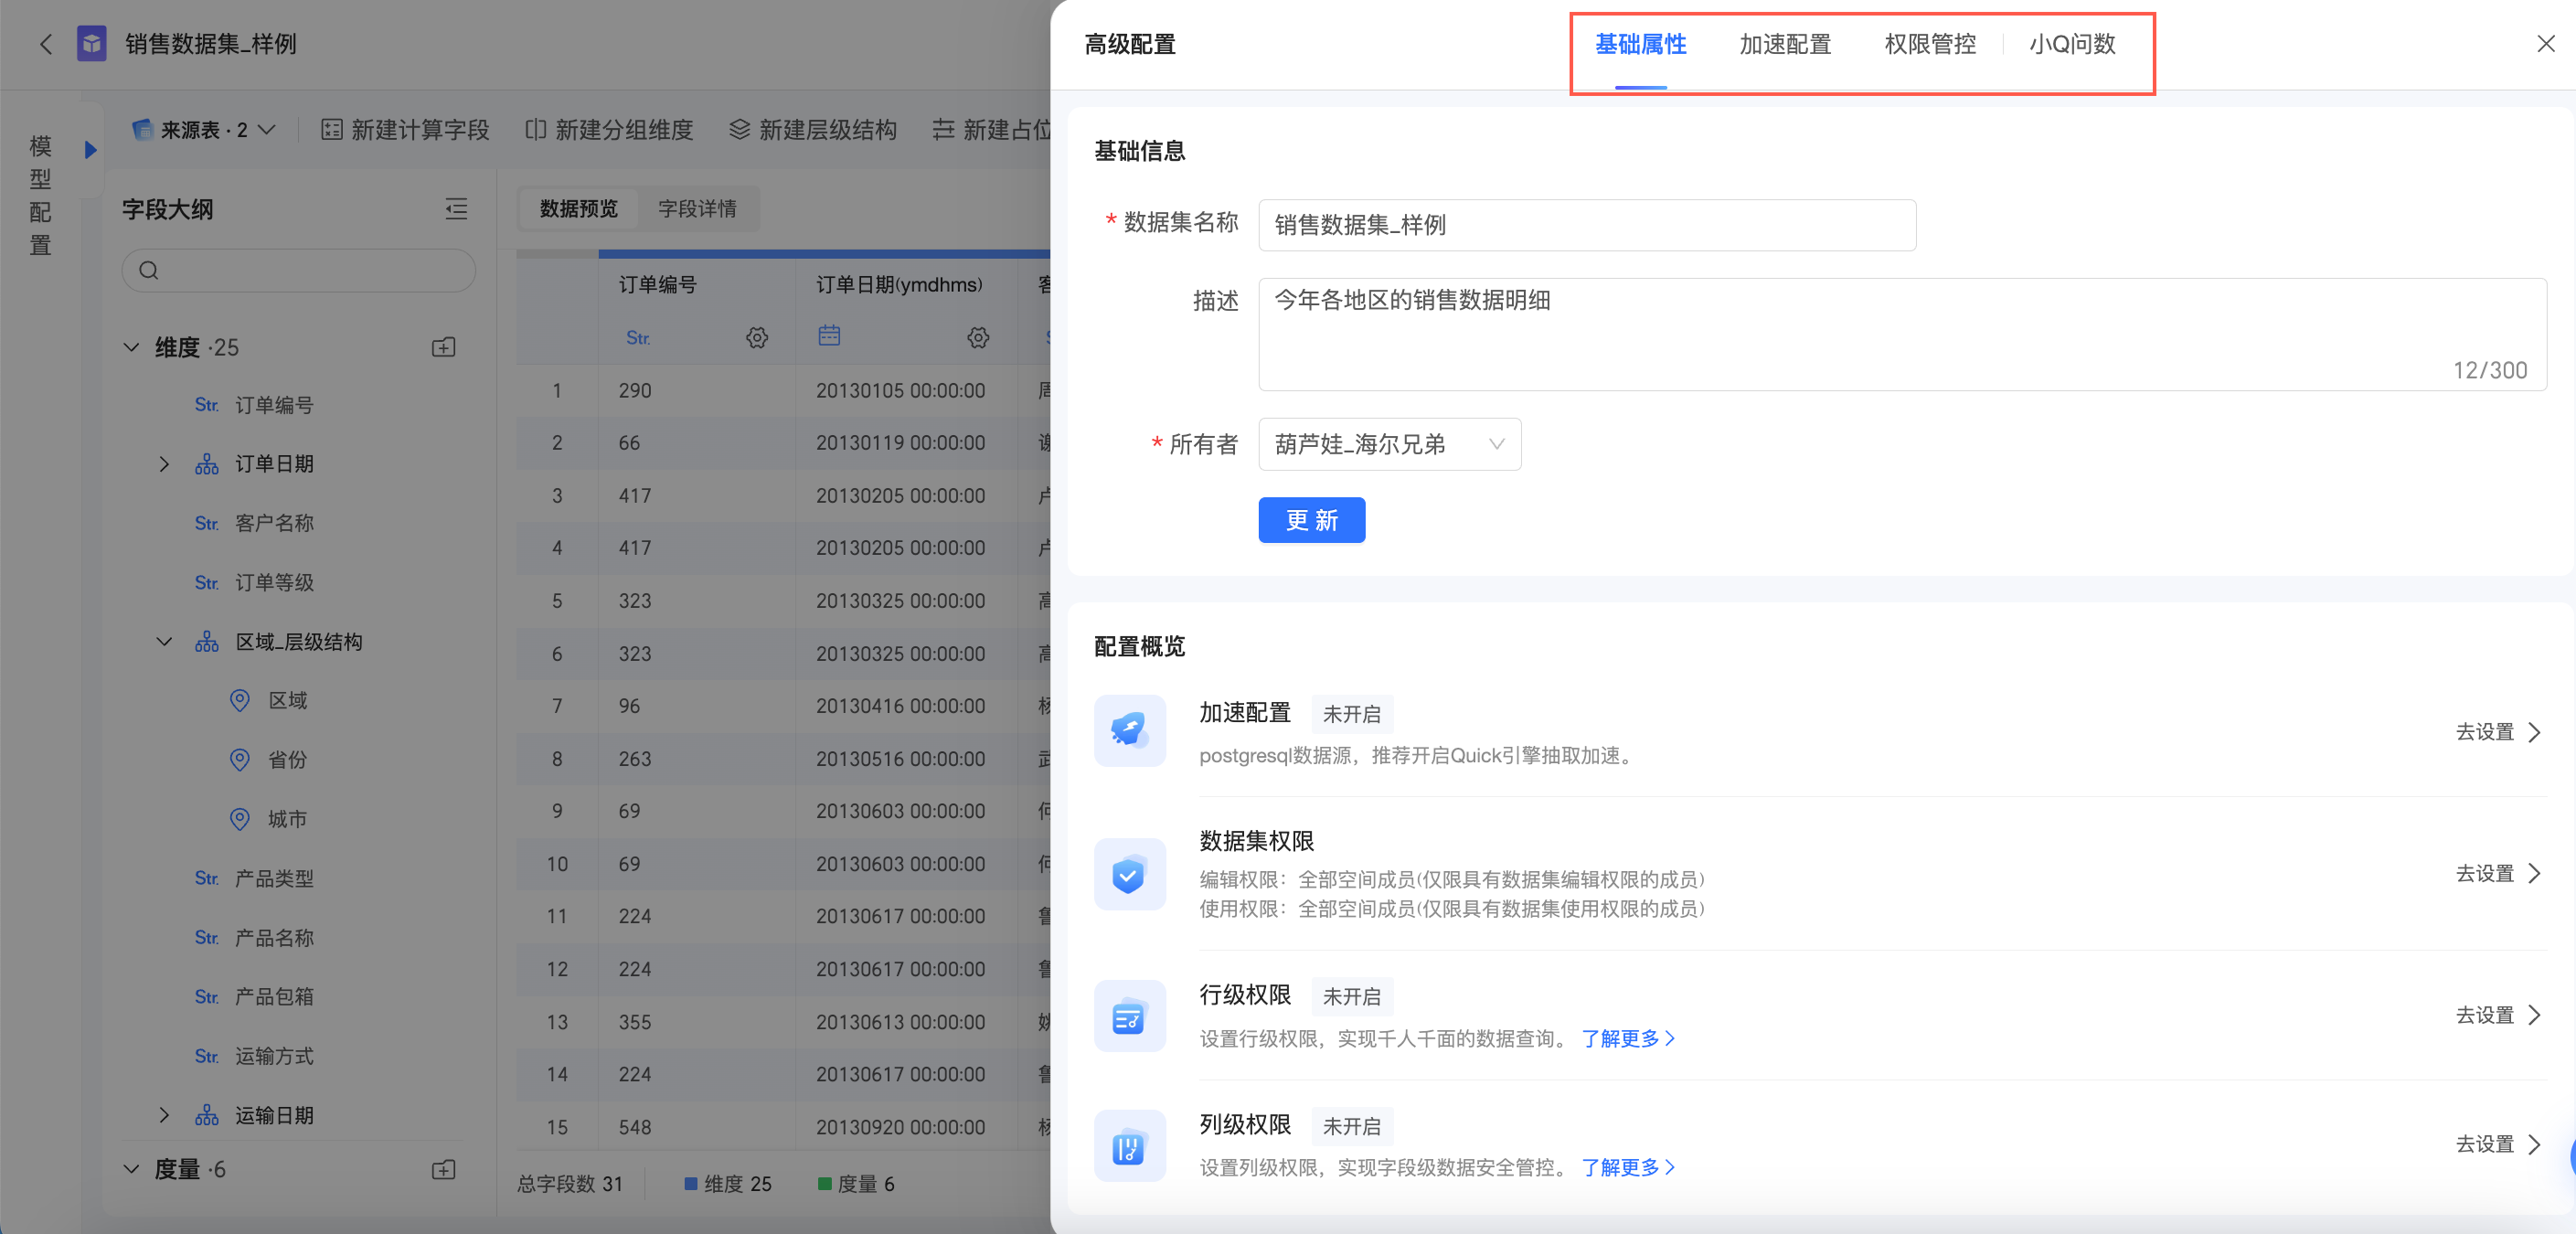The image size is (2576, 1234).
Task: Click the 数据集名称 input field
Action: (1587, 225)
